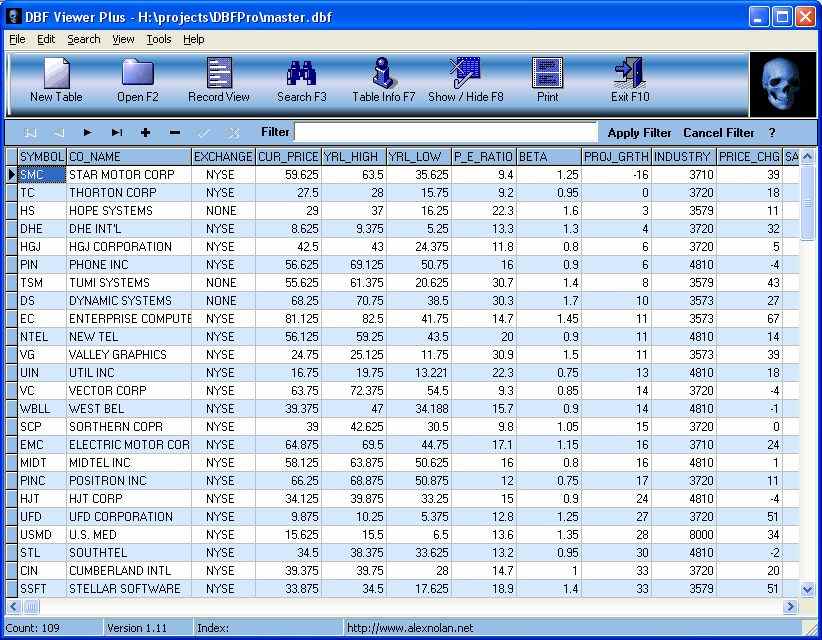
Task: Select the HOPE SYSTEMS cell
Action: tap(129, 211)
